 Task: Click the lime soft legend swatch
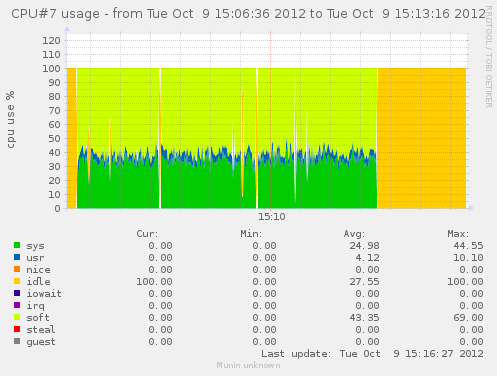[17, 317]
